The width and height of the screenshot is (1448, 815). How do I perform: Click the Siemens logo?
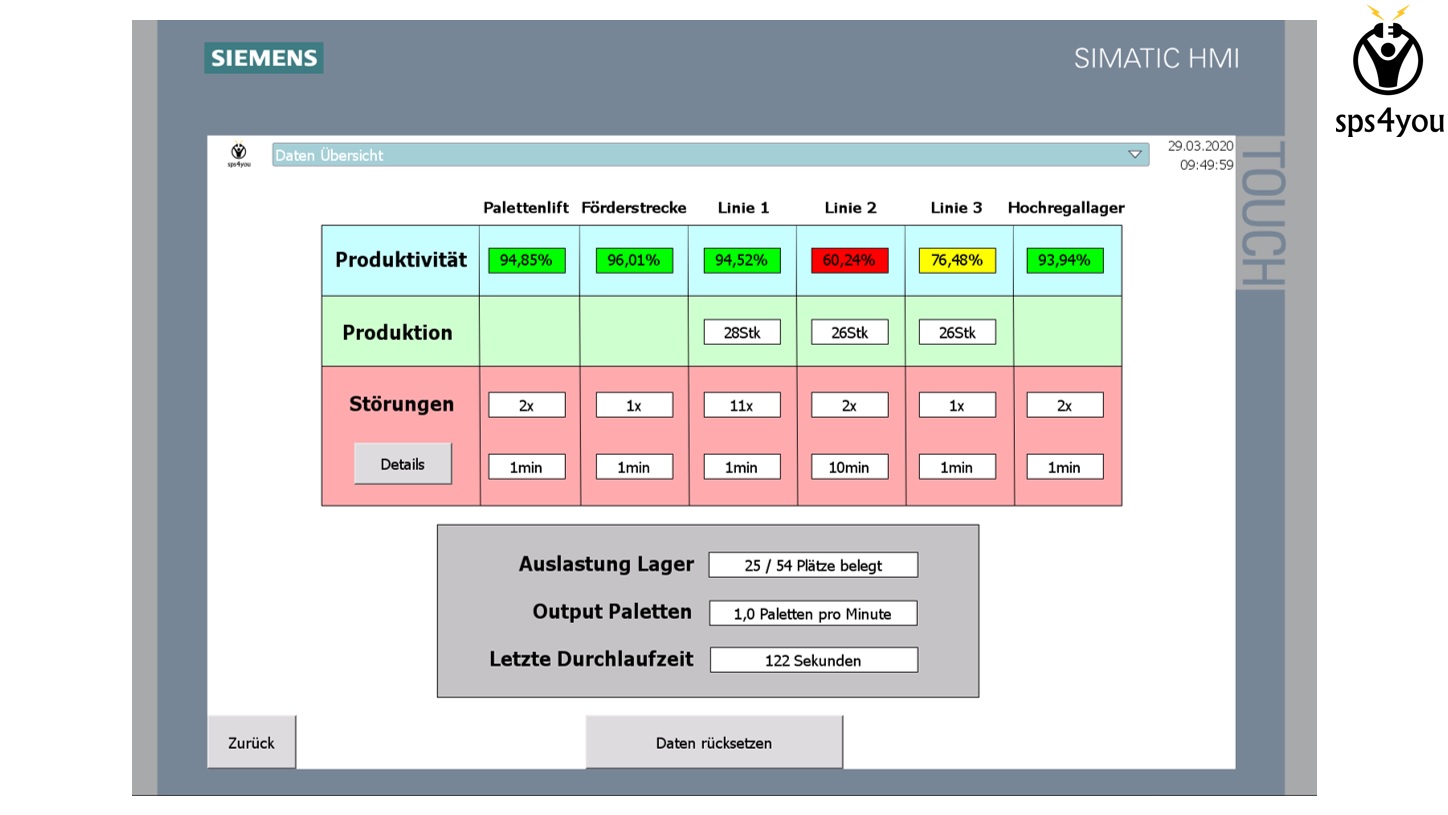click(x=264, y=58)
